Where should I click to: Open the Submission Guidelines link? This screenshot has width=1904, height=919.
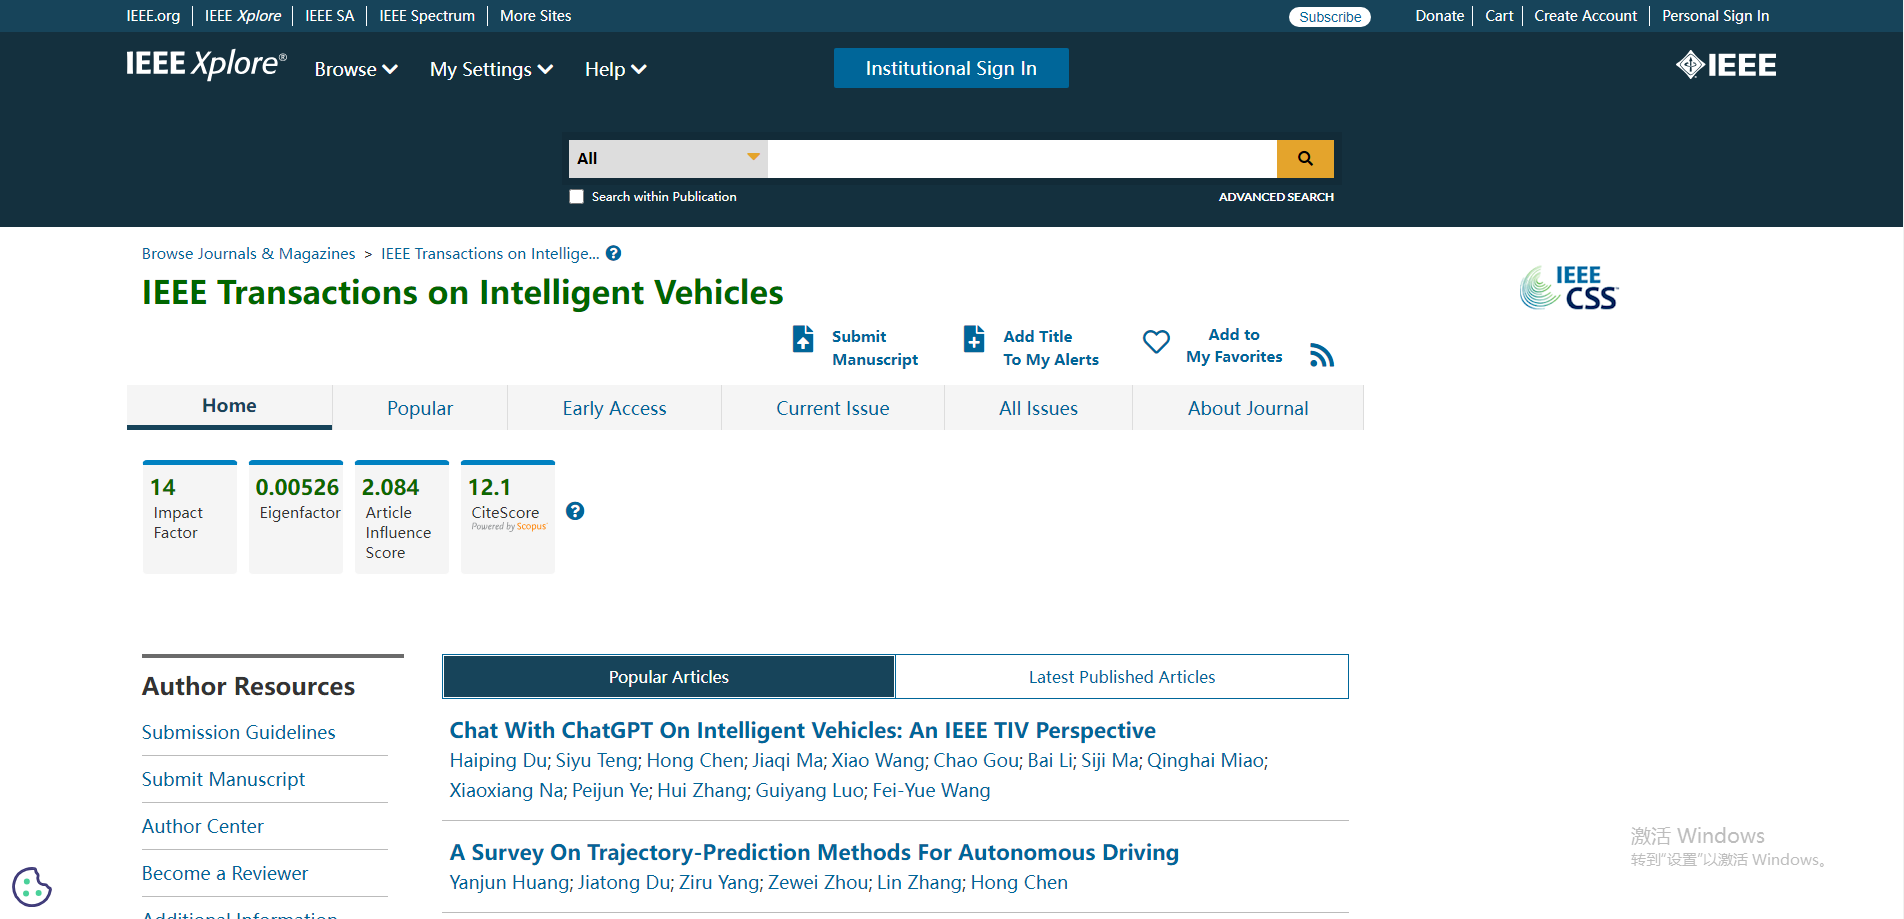[238, 732]
